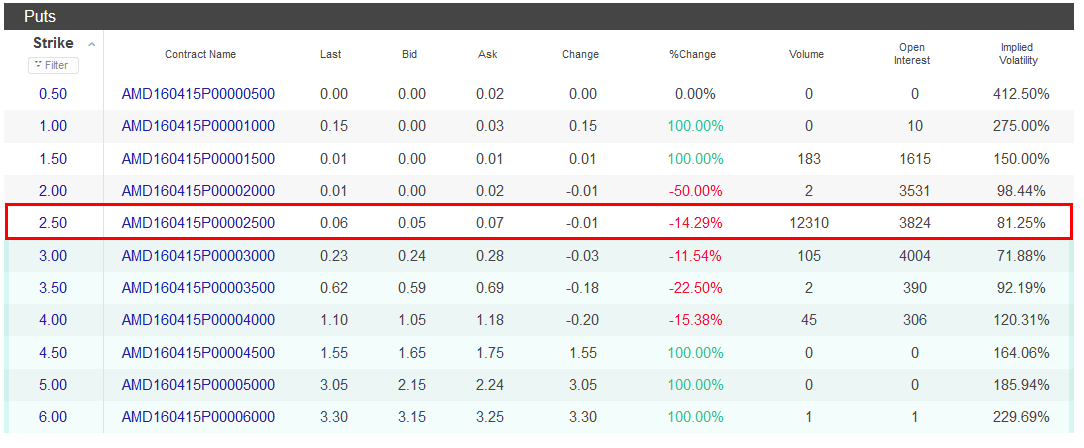
Task: Sort by the Open Interest header
Action: tap(914, 54)
